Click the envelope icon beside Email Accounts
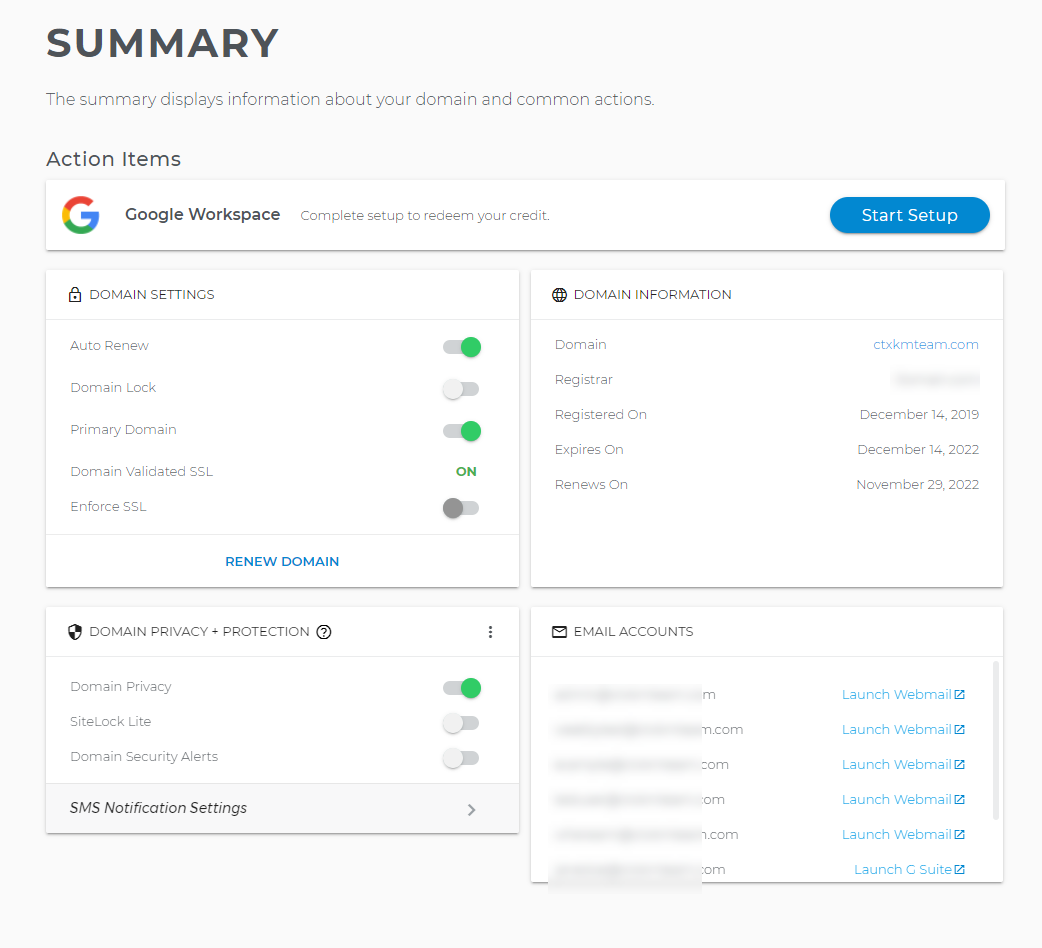1042x948 pixels. click(558, 631)
